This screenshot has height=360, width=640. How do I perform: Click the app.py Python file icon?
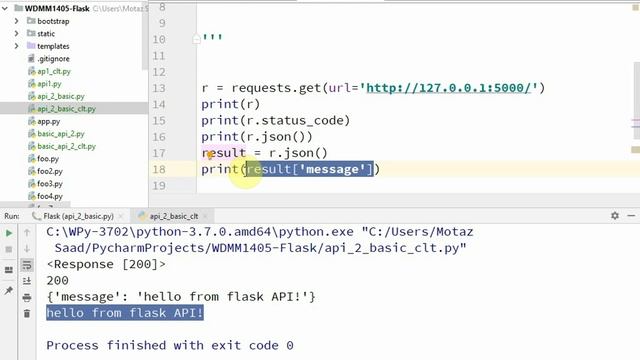pos(31,121)
